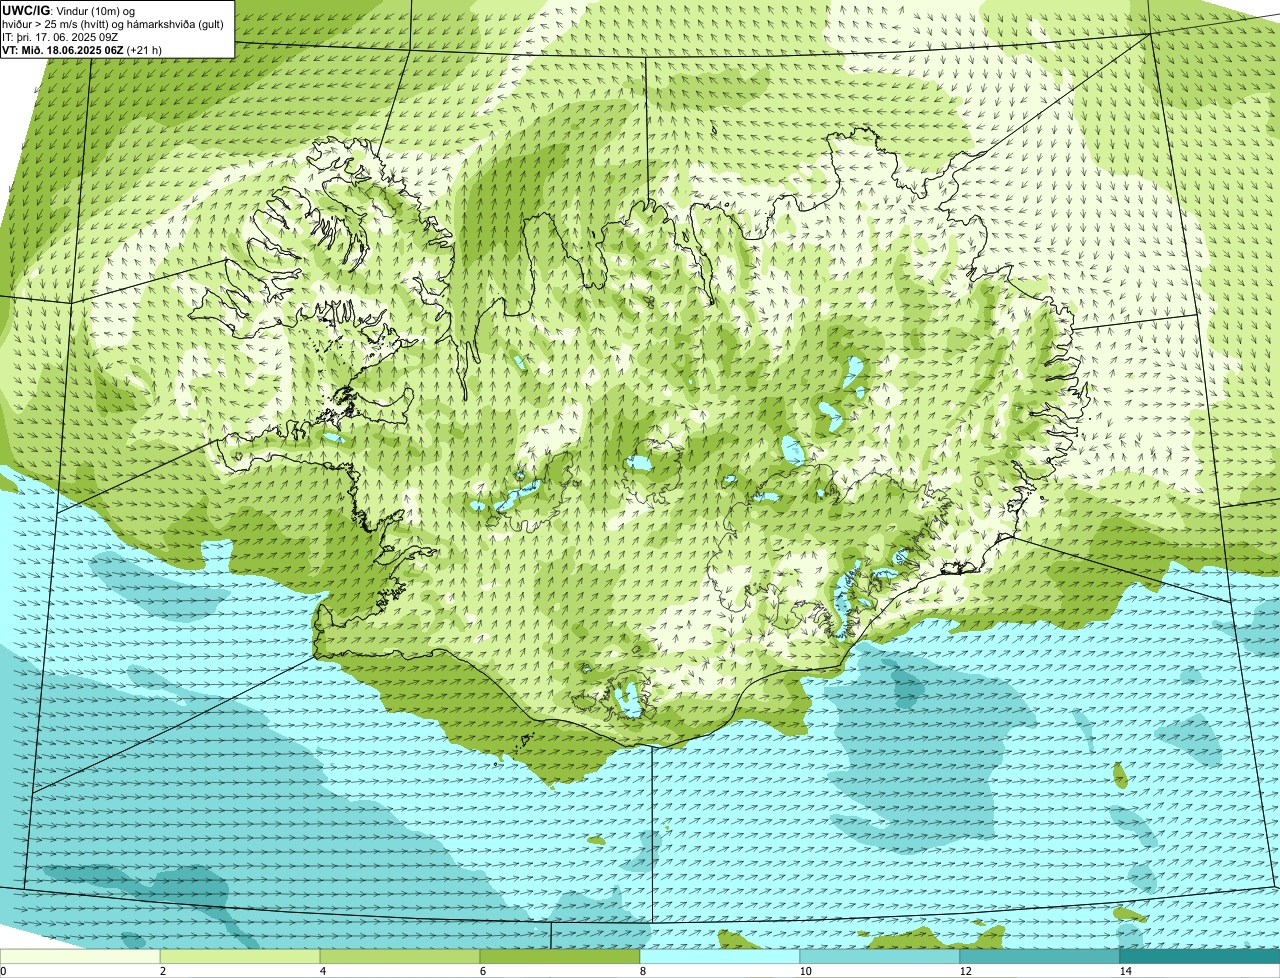
Task: Click the 12–14 m/s teal legend swatch
Action: pyautogui.click(x=1040, y=956)
